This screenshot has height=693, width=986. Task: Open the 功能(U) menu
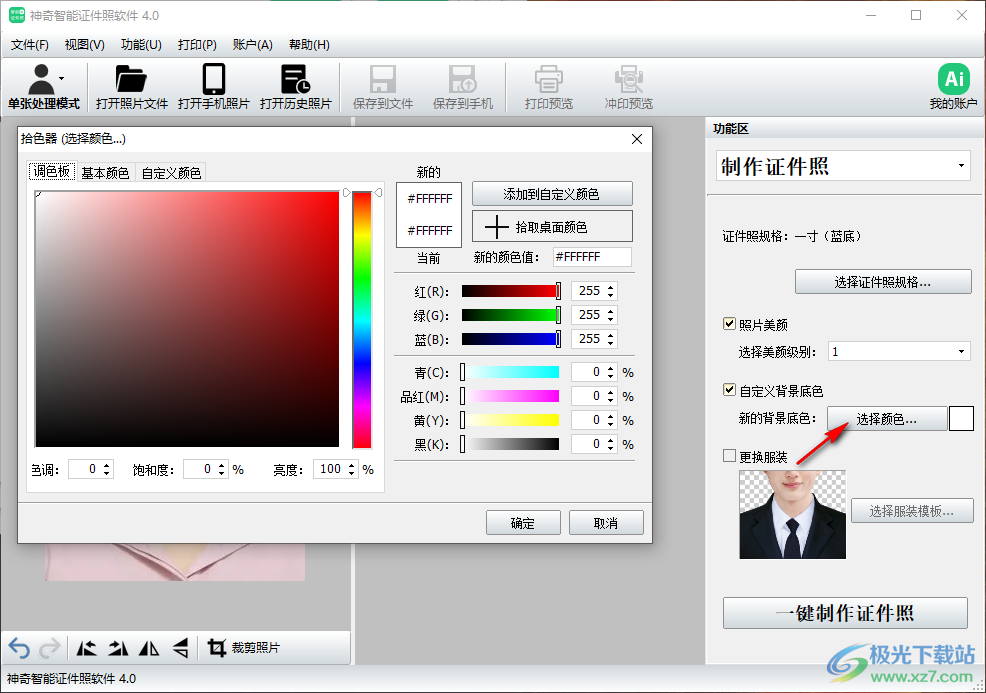(141, 45)
